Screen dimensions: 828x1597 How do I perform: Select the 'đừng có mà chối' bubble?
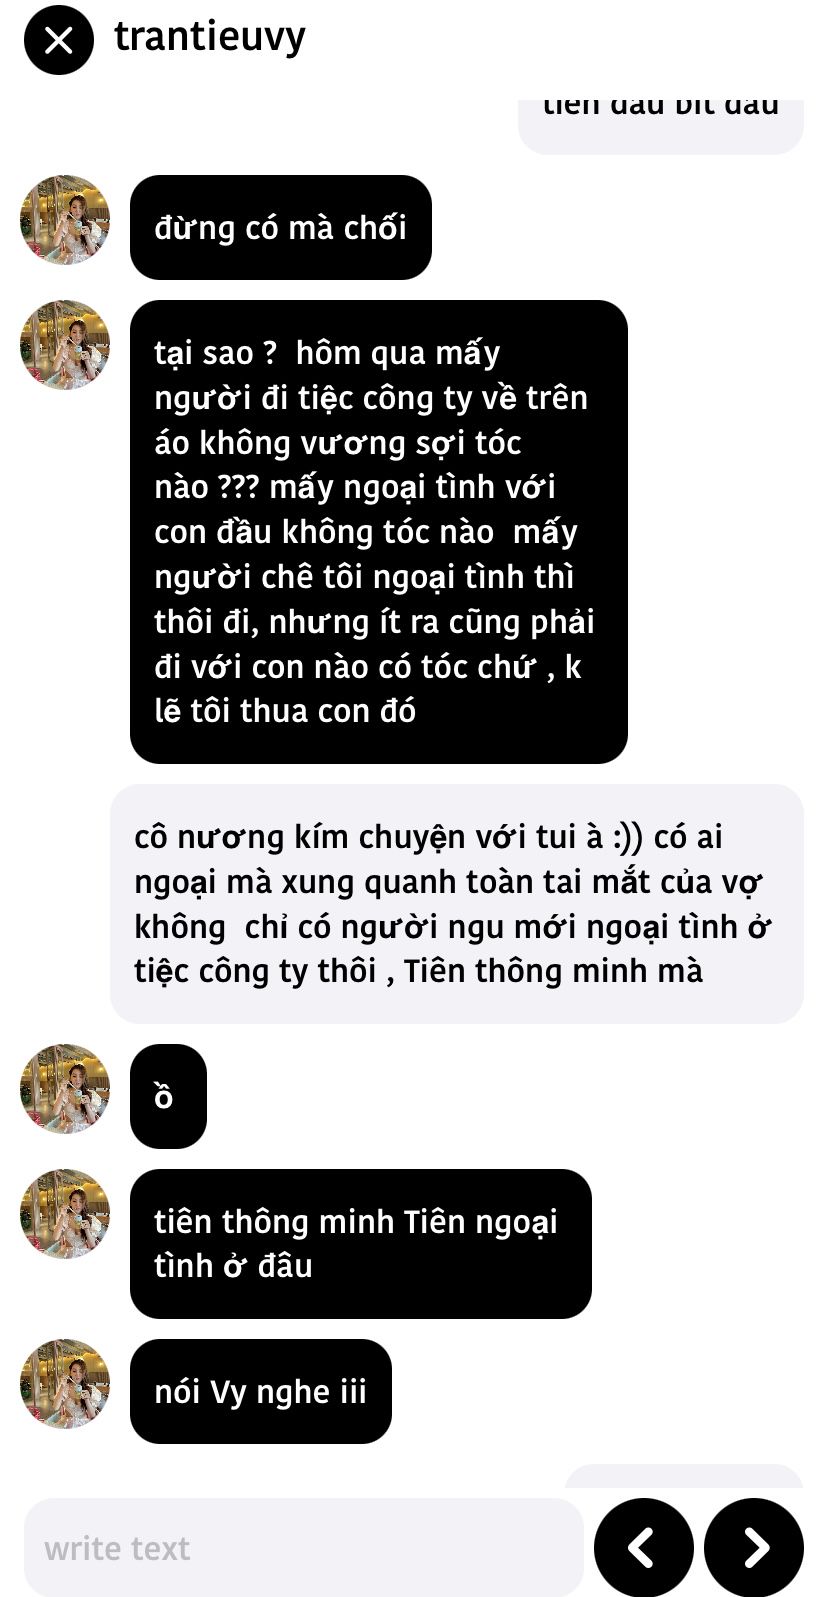pyautogui.click(x=281, y=227)
